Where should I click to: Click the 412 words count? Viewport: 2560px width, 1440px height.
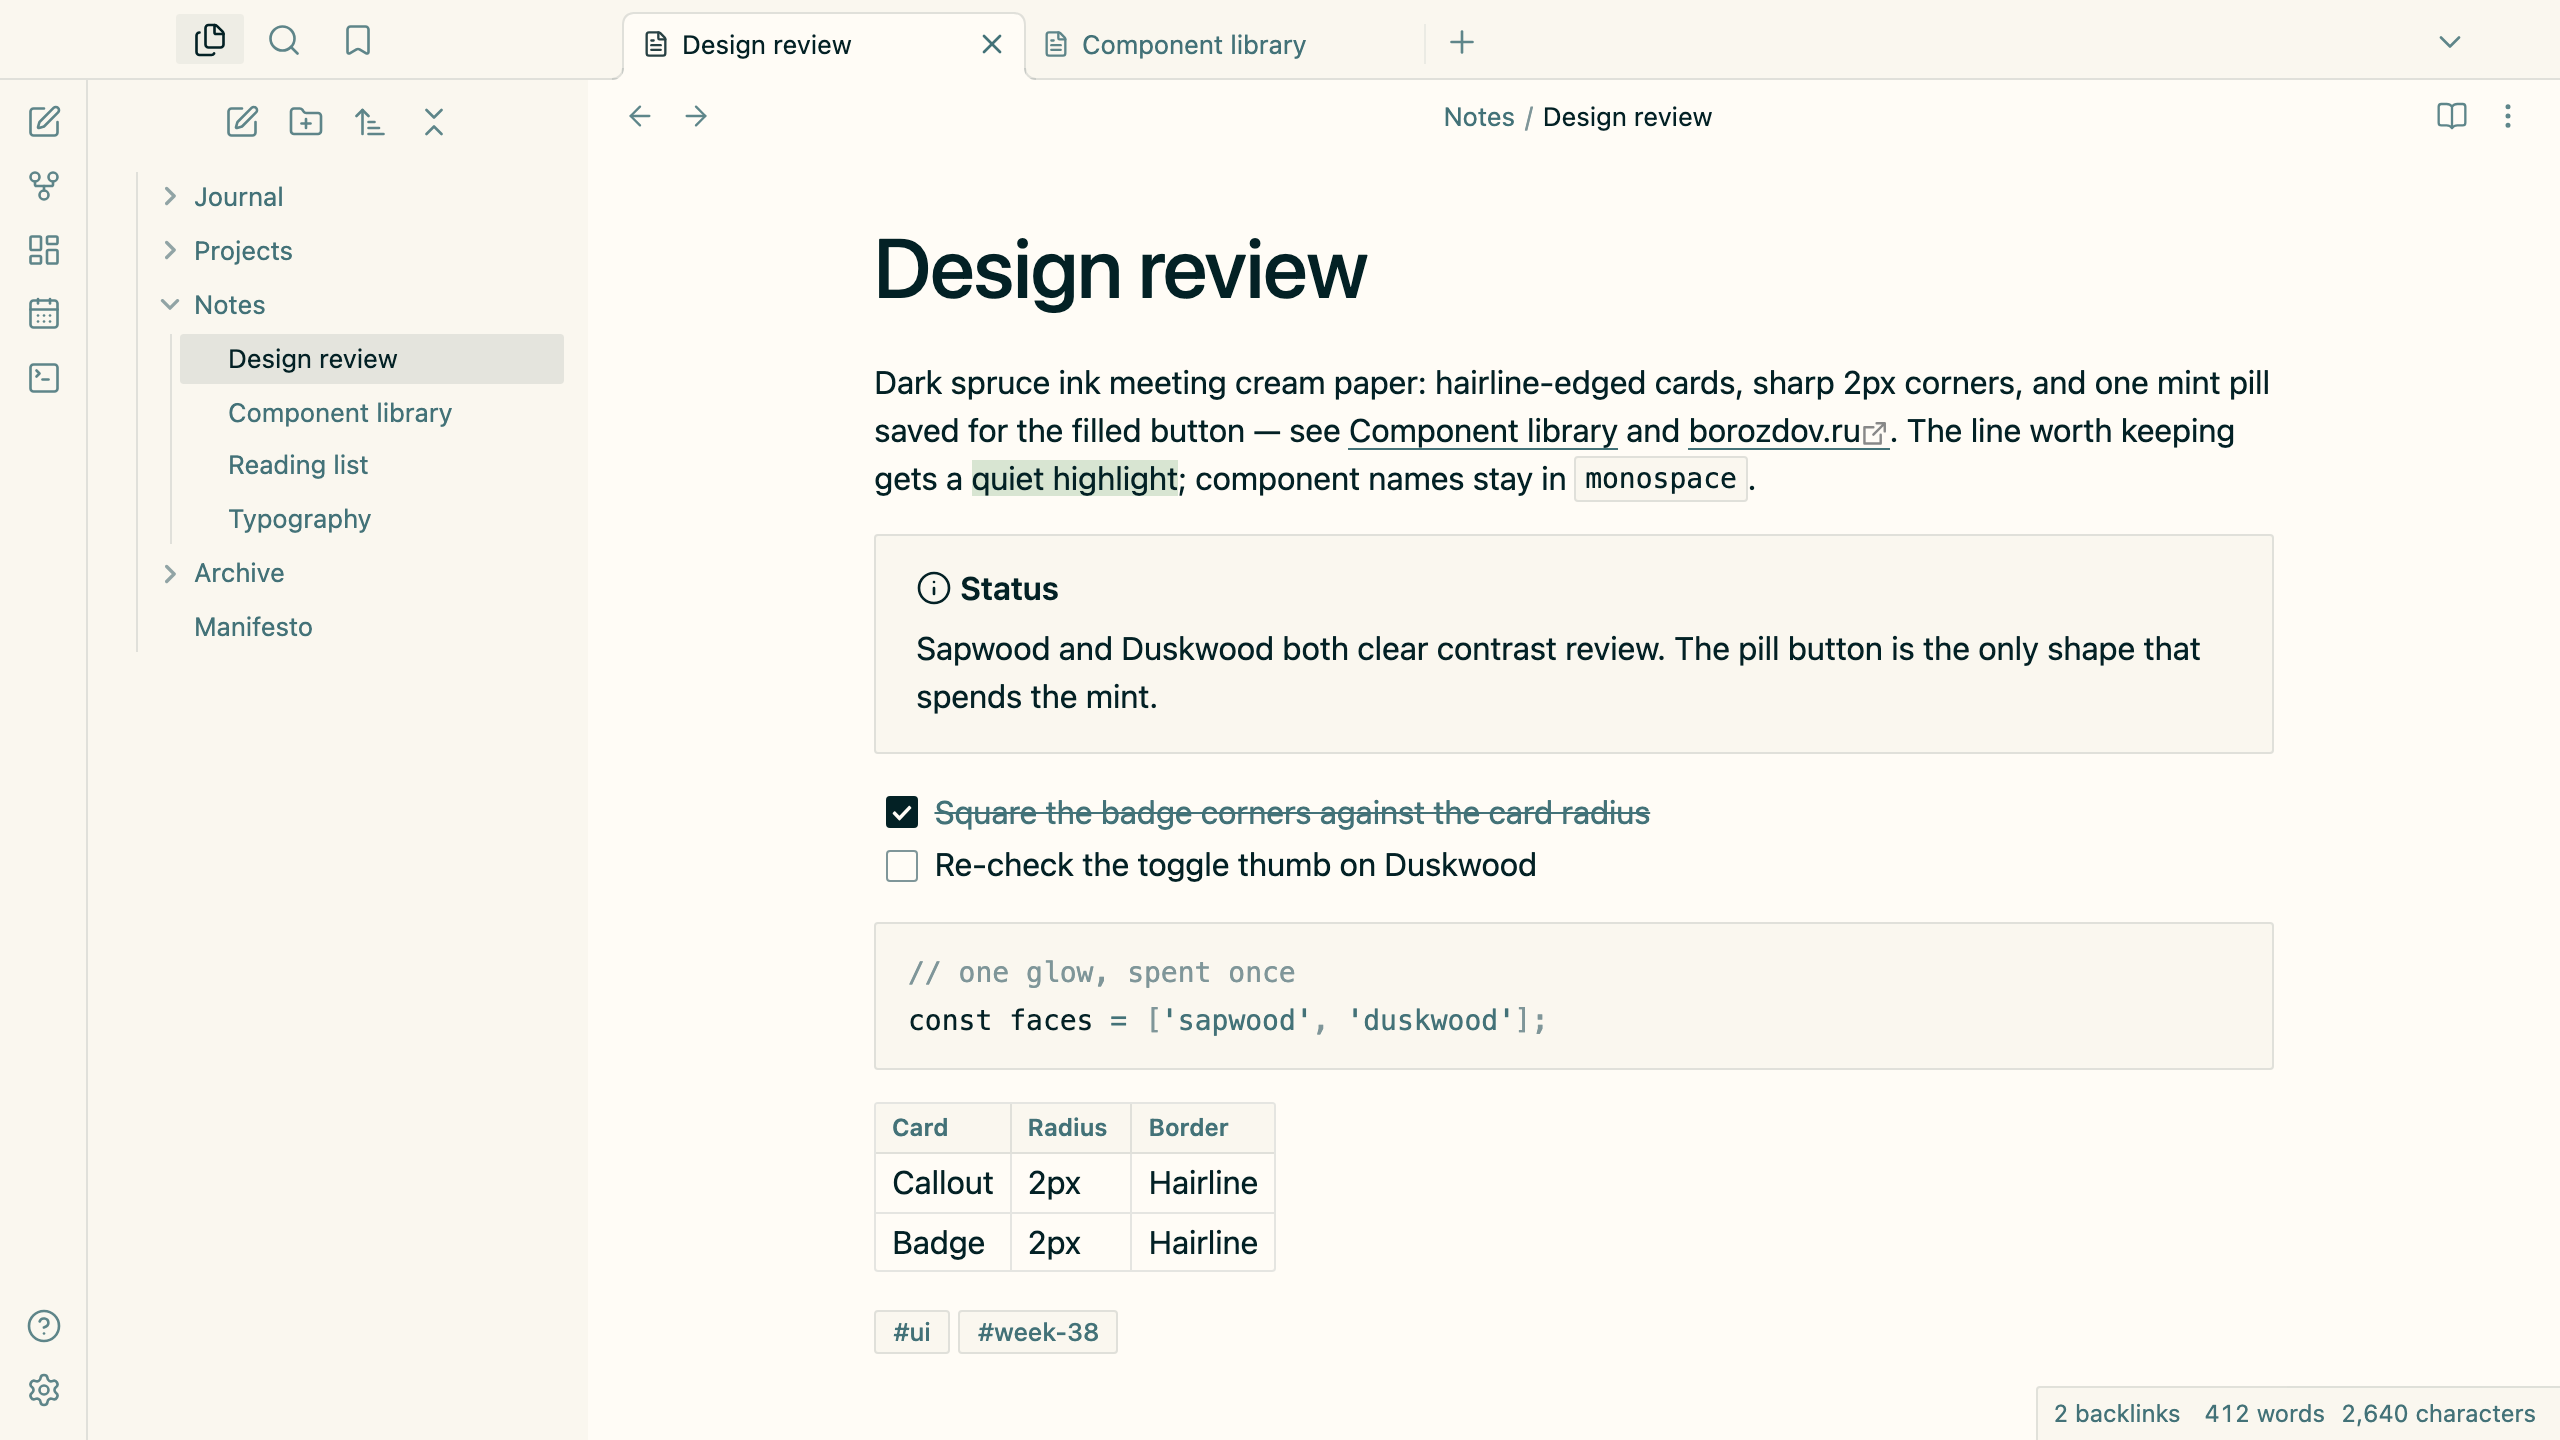click(2264, 1414)
